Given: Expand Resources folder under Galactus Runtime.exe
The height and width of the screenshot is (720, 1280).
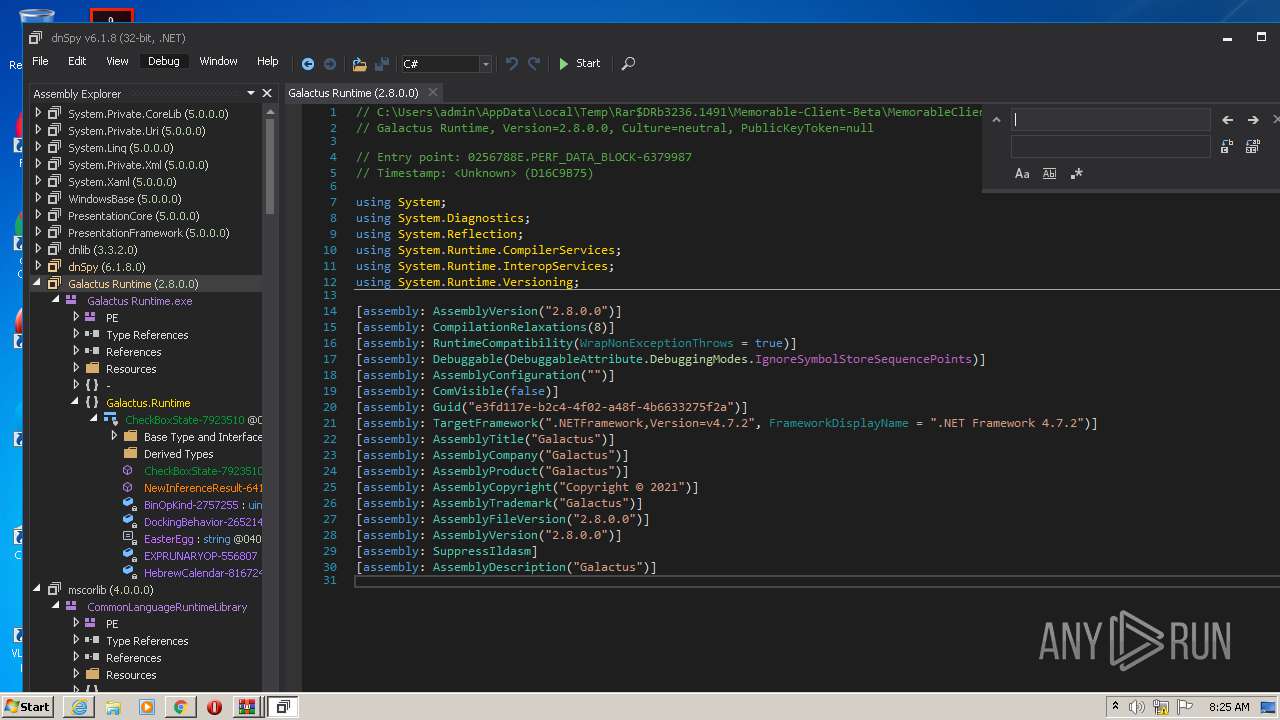Looking at the screenshot, I should coord(76,368).
